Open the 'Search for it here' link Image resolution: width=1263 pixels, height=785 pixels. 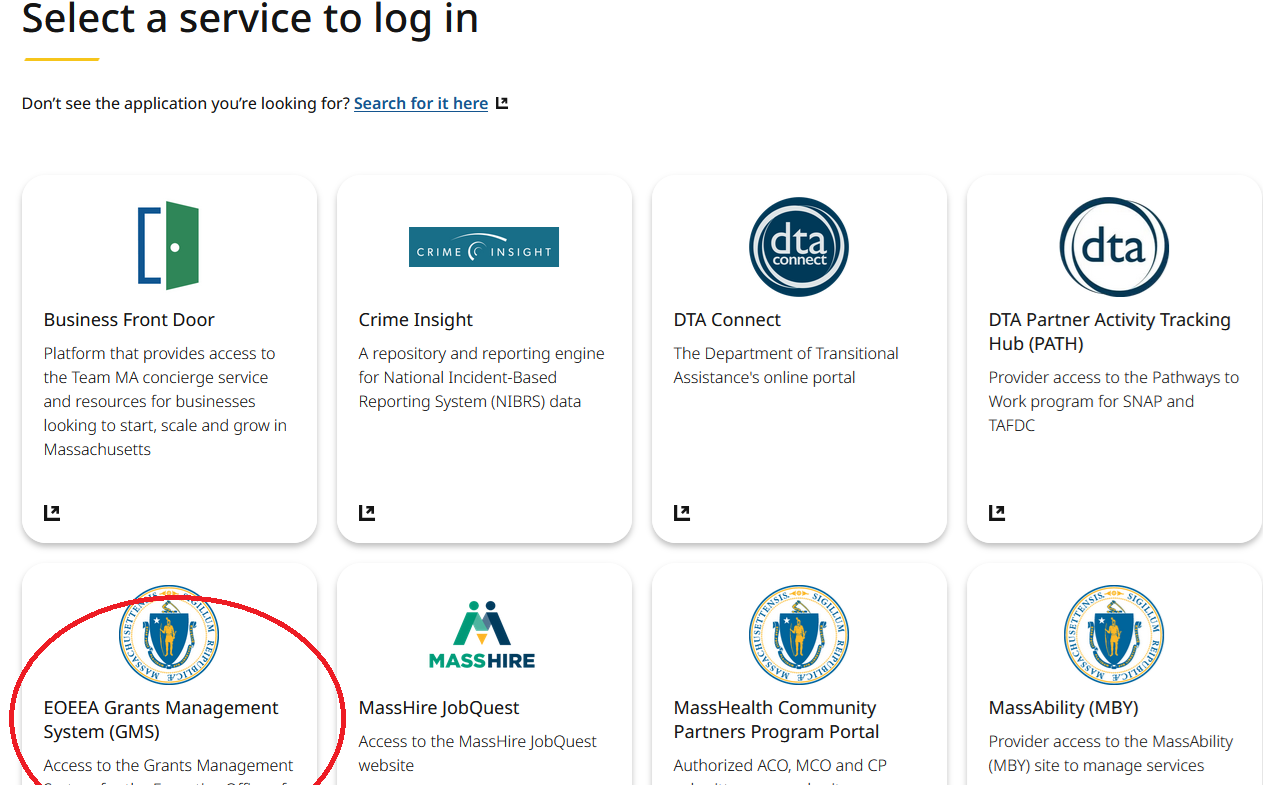421,103
